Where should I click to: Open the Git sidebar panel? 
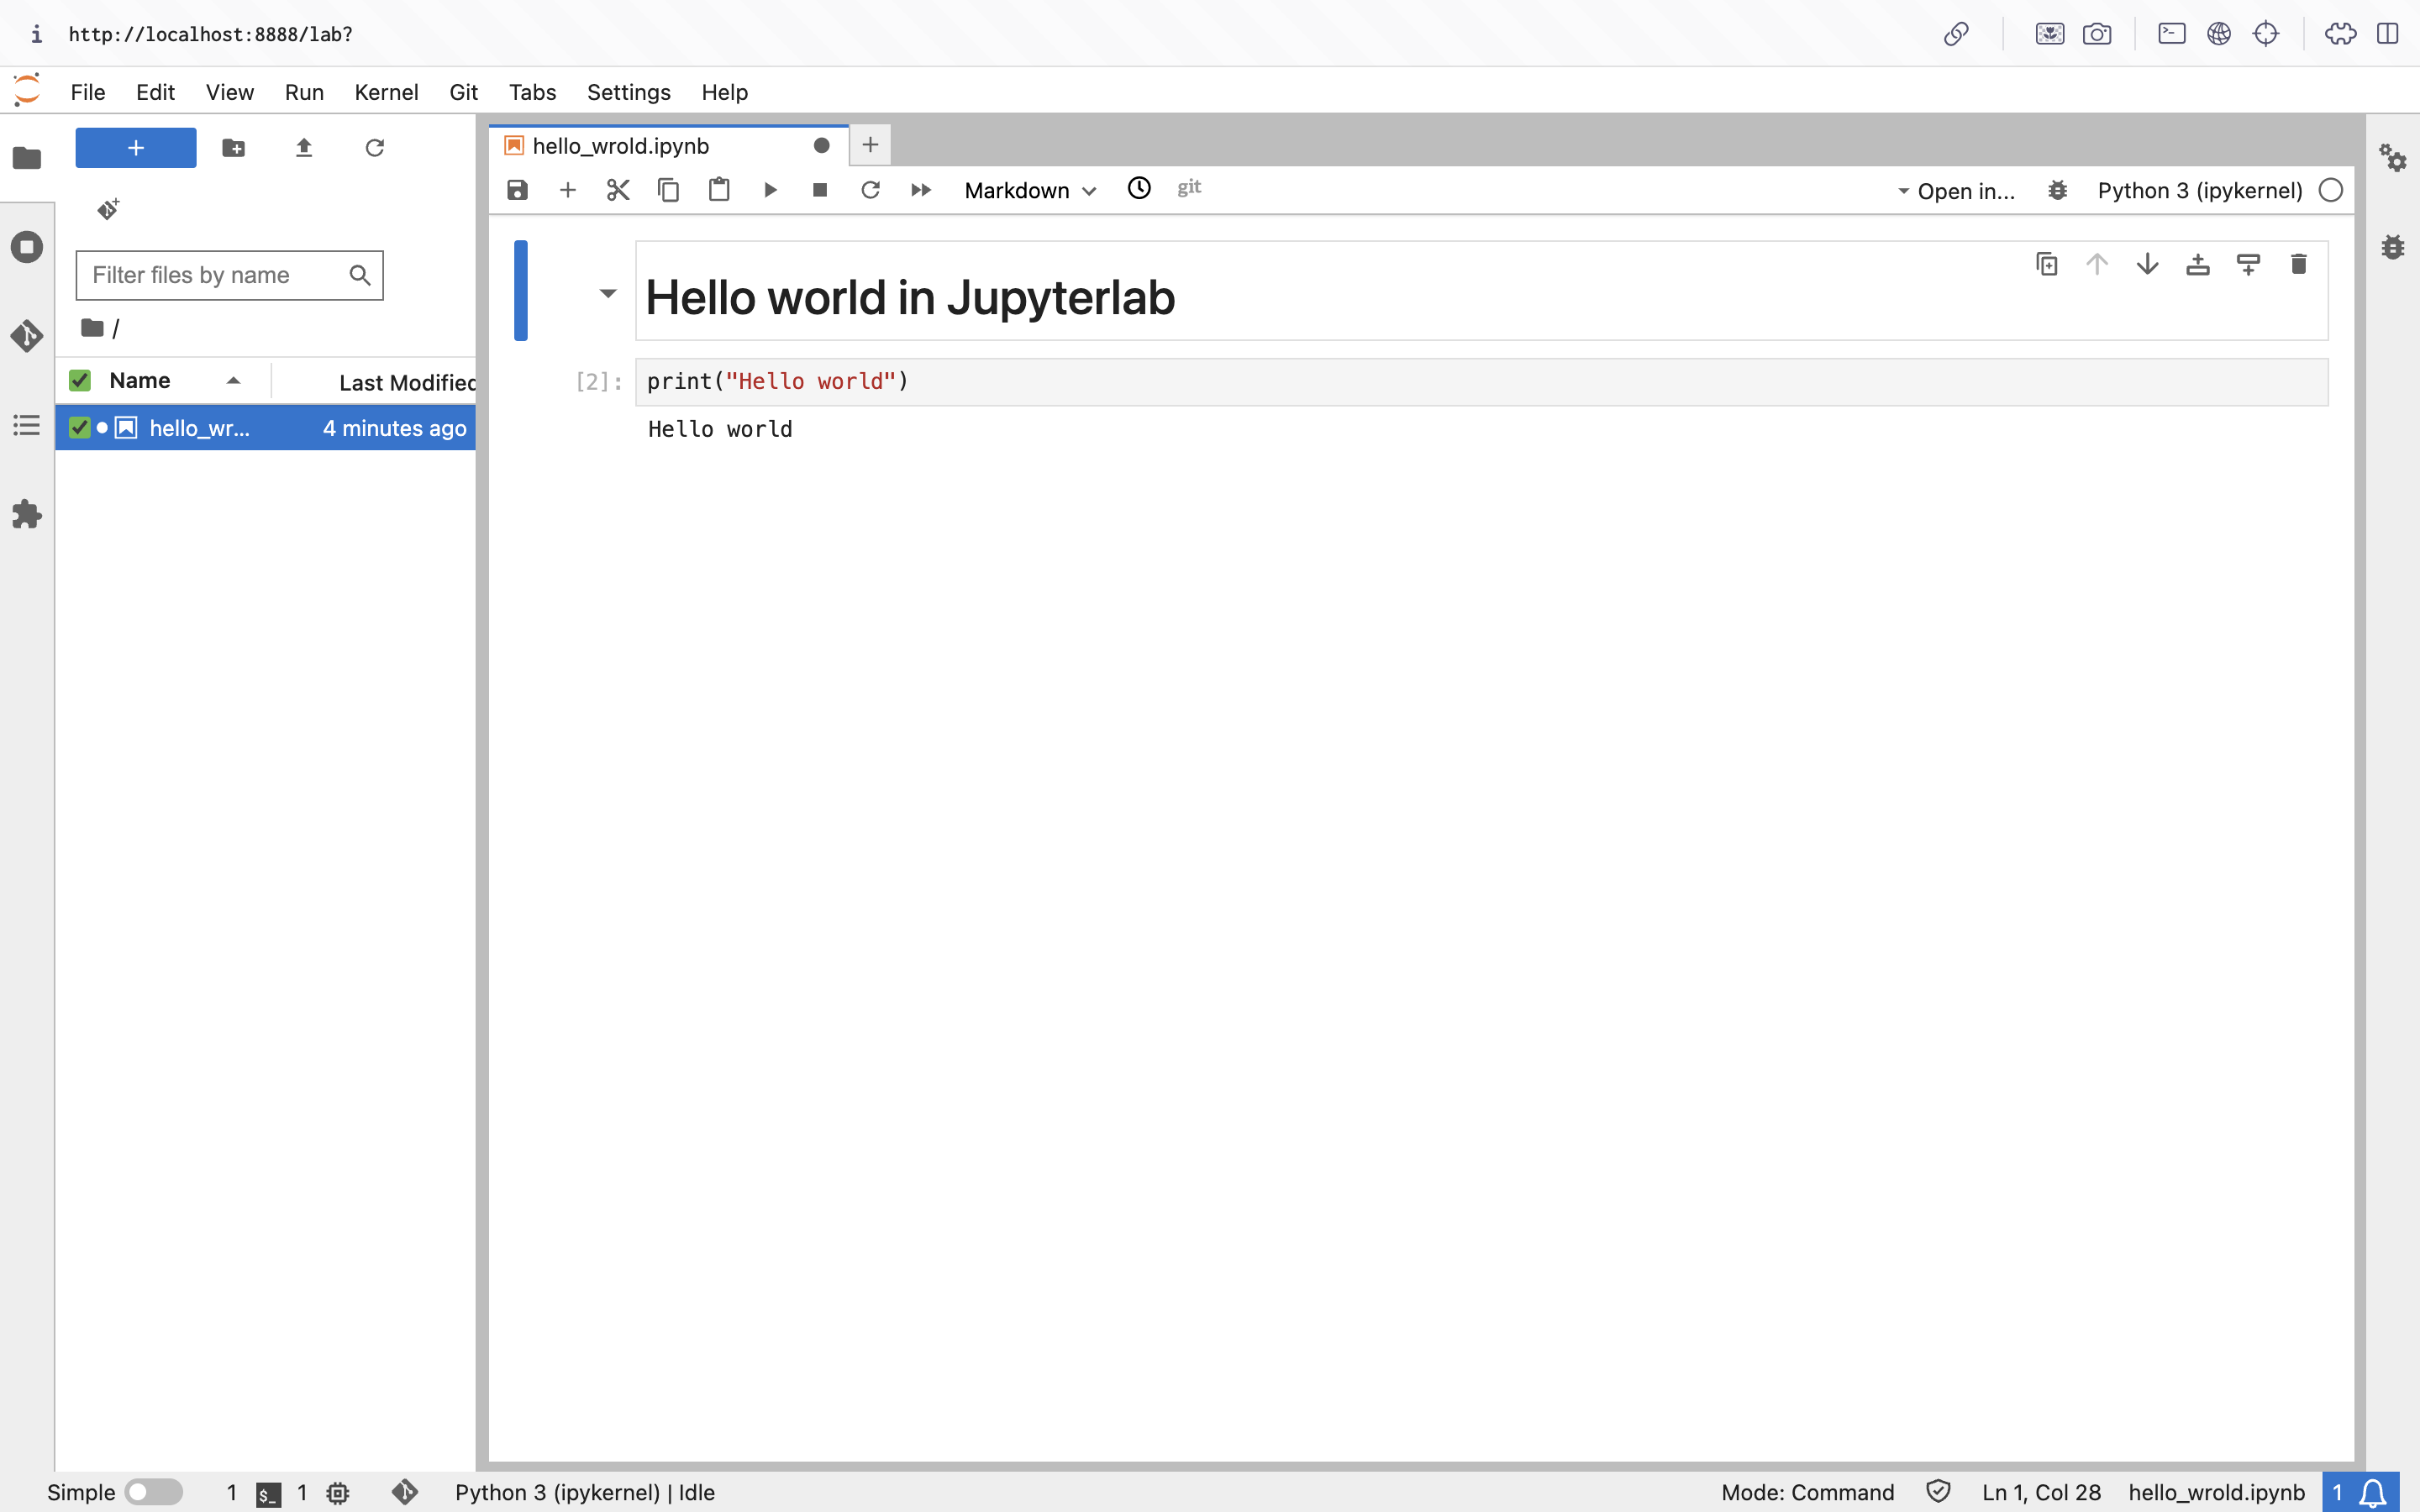[27, 336]
